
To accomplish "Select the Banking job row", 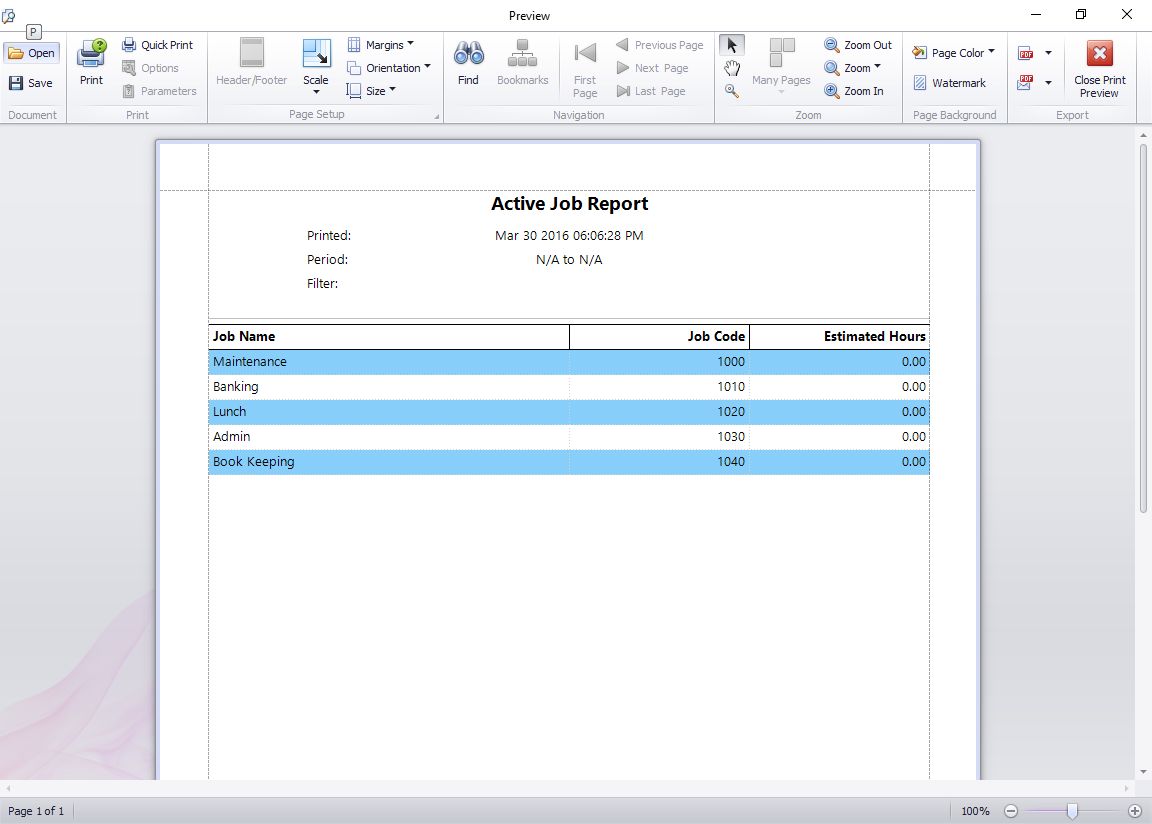I will (x=569, y=386).
